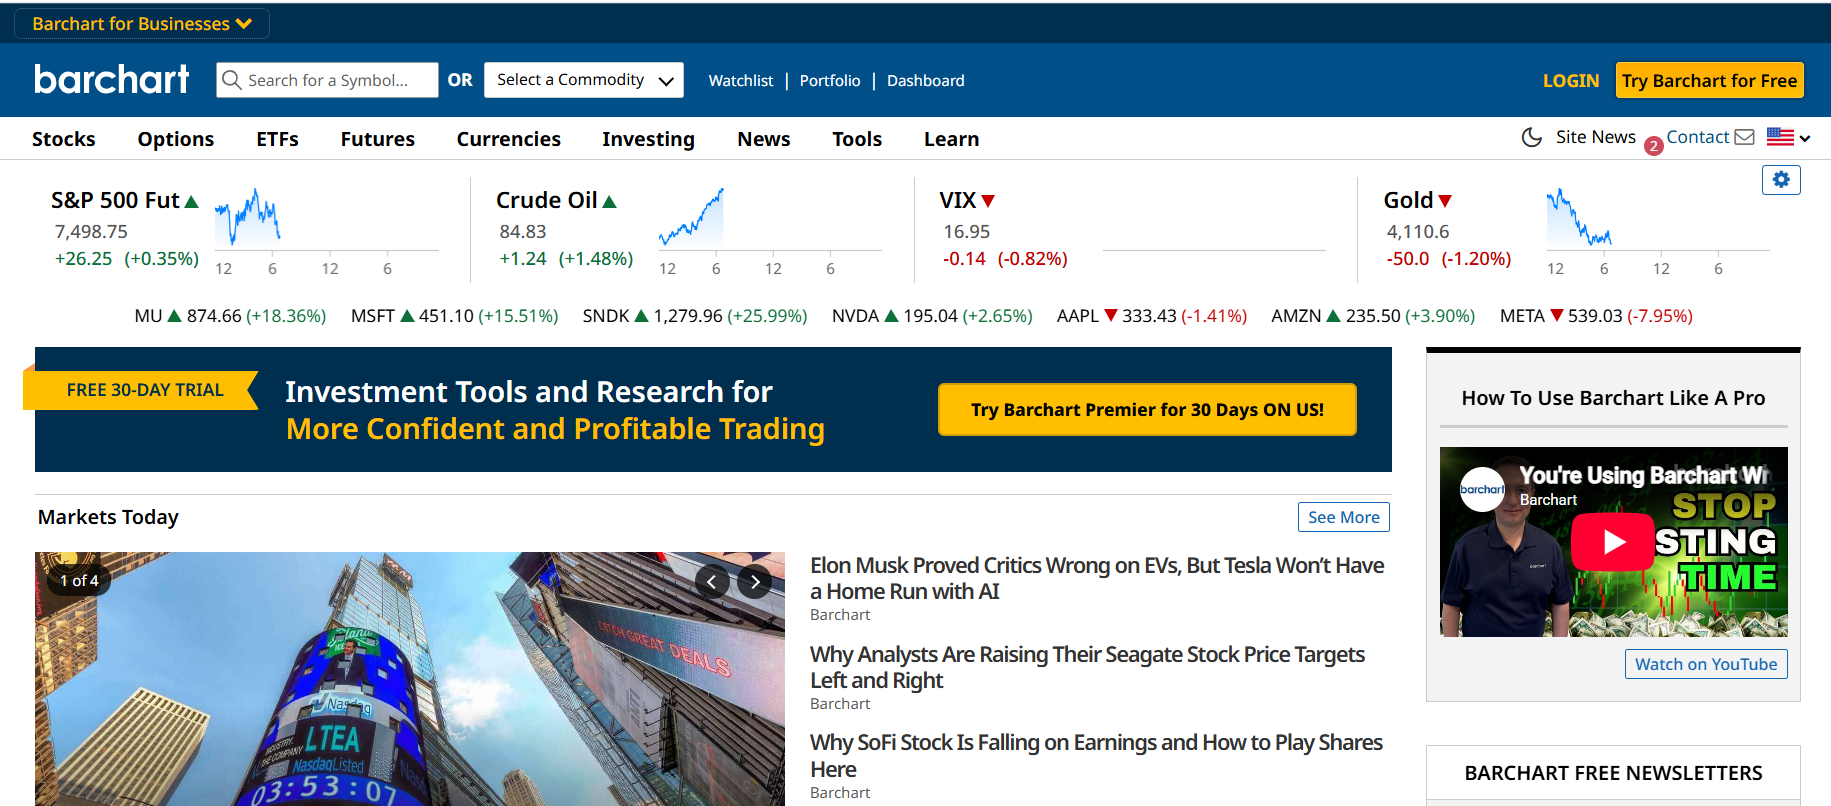Open the Options menu
The image size is (1831, 806).
click(176, 139)
